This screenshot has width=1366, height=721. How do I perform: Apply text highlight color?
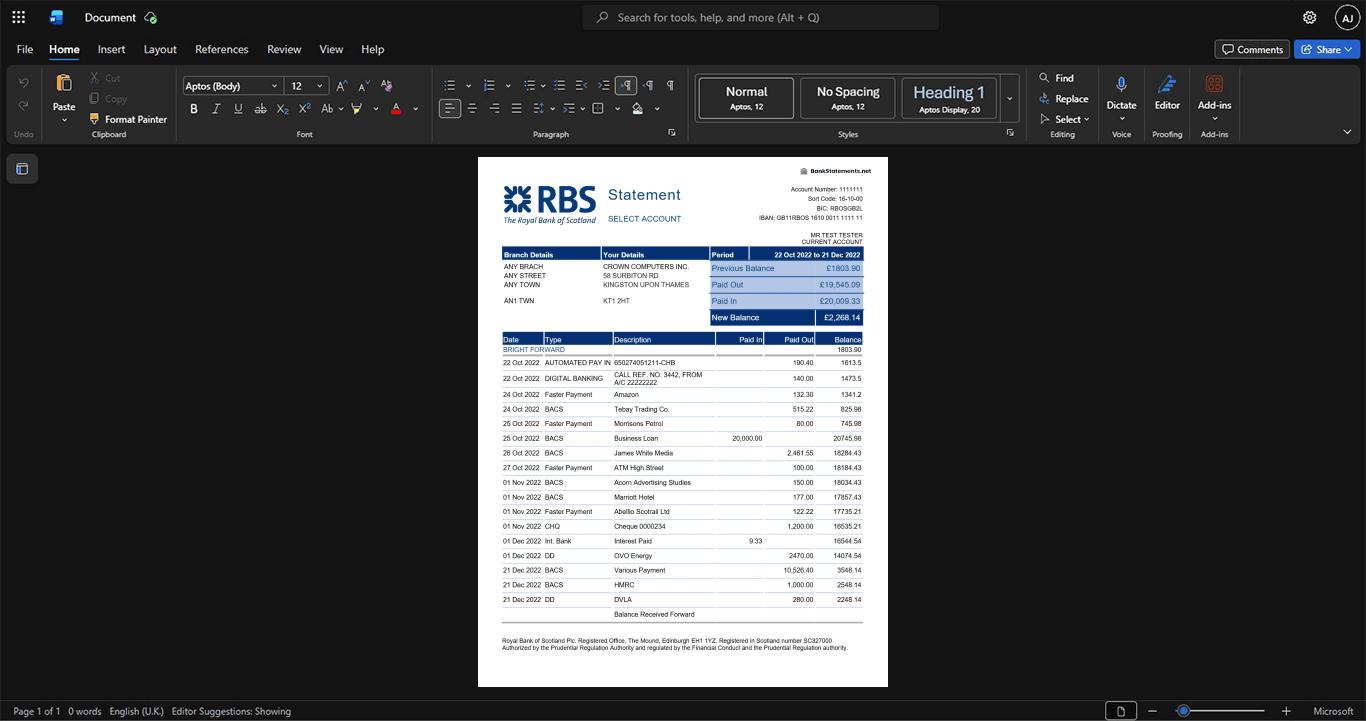tap(356, 108)
